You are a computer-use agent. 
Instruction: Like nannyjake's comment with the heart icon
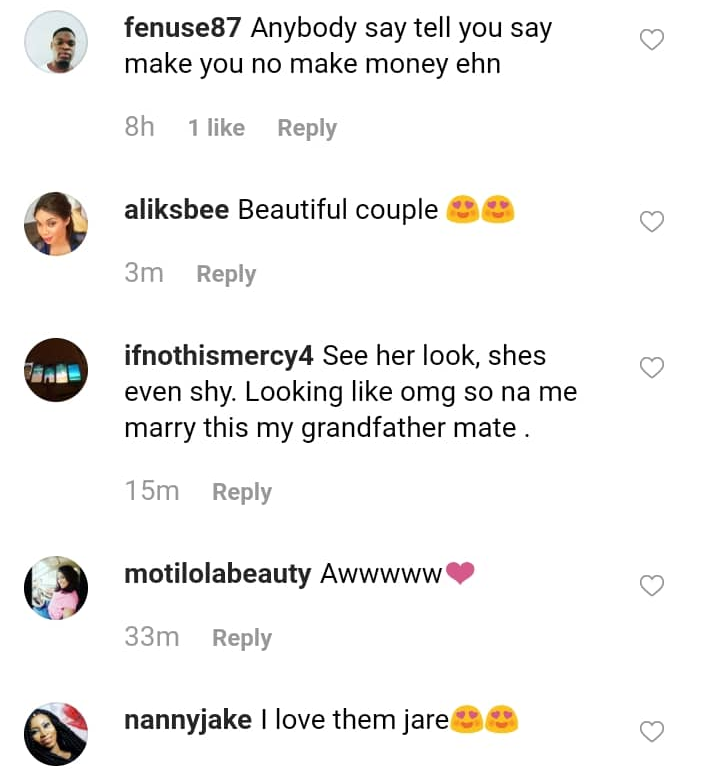click(651, 732)
